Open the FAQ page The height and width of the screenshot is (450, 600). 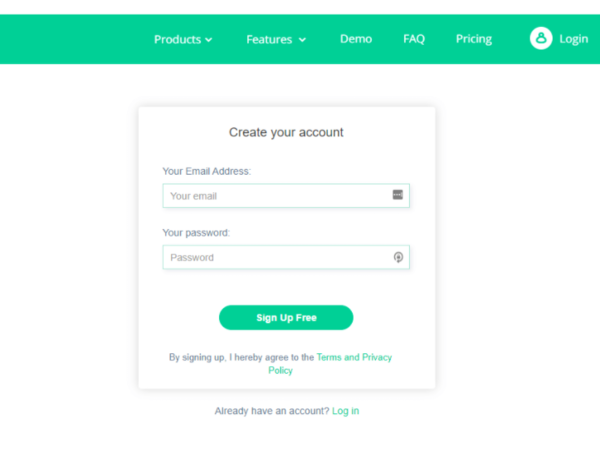coord(414,39)
